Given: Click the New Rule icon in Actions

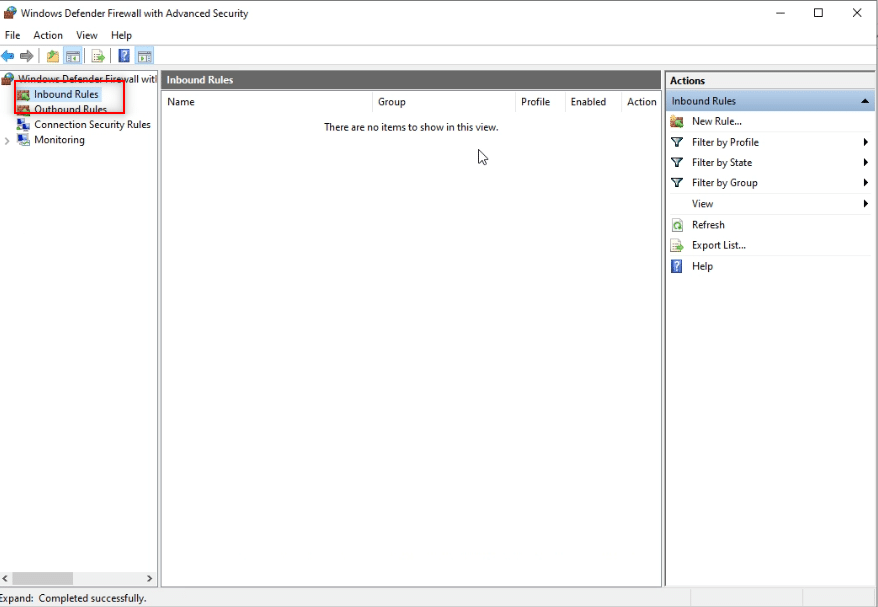Looking at the screenshot, I should 677,122.
